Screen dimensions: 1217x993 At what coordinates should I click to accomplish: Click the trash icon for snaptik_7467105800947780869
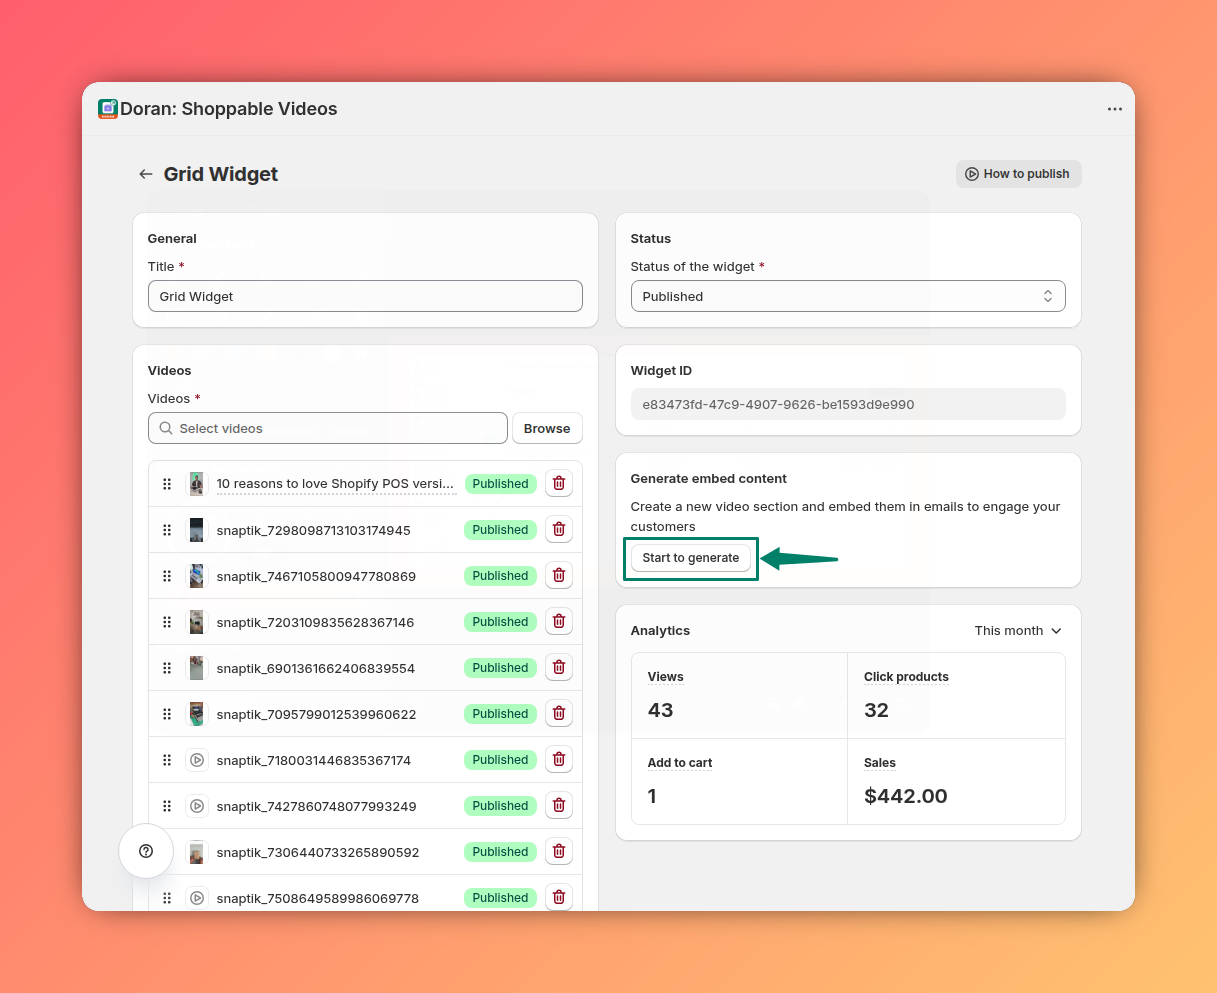[559, 576]
